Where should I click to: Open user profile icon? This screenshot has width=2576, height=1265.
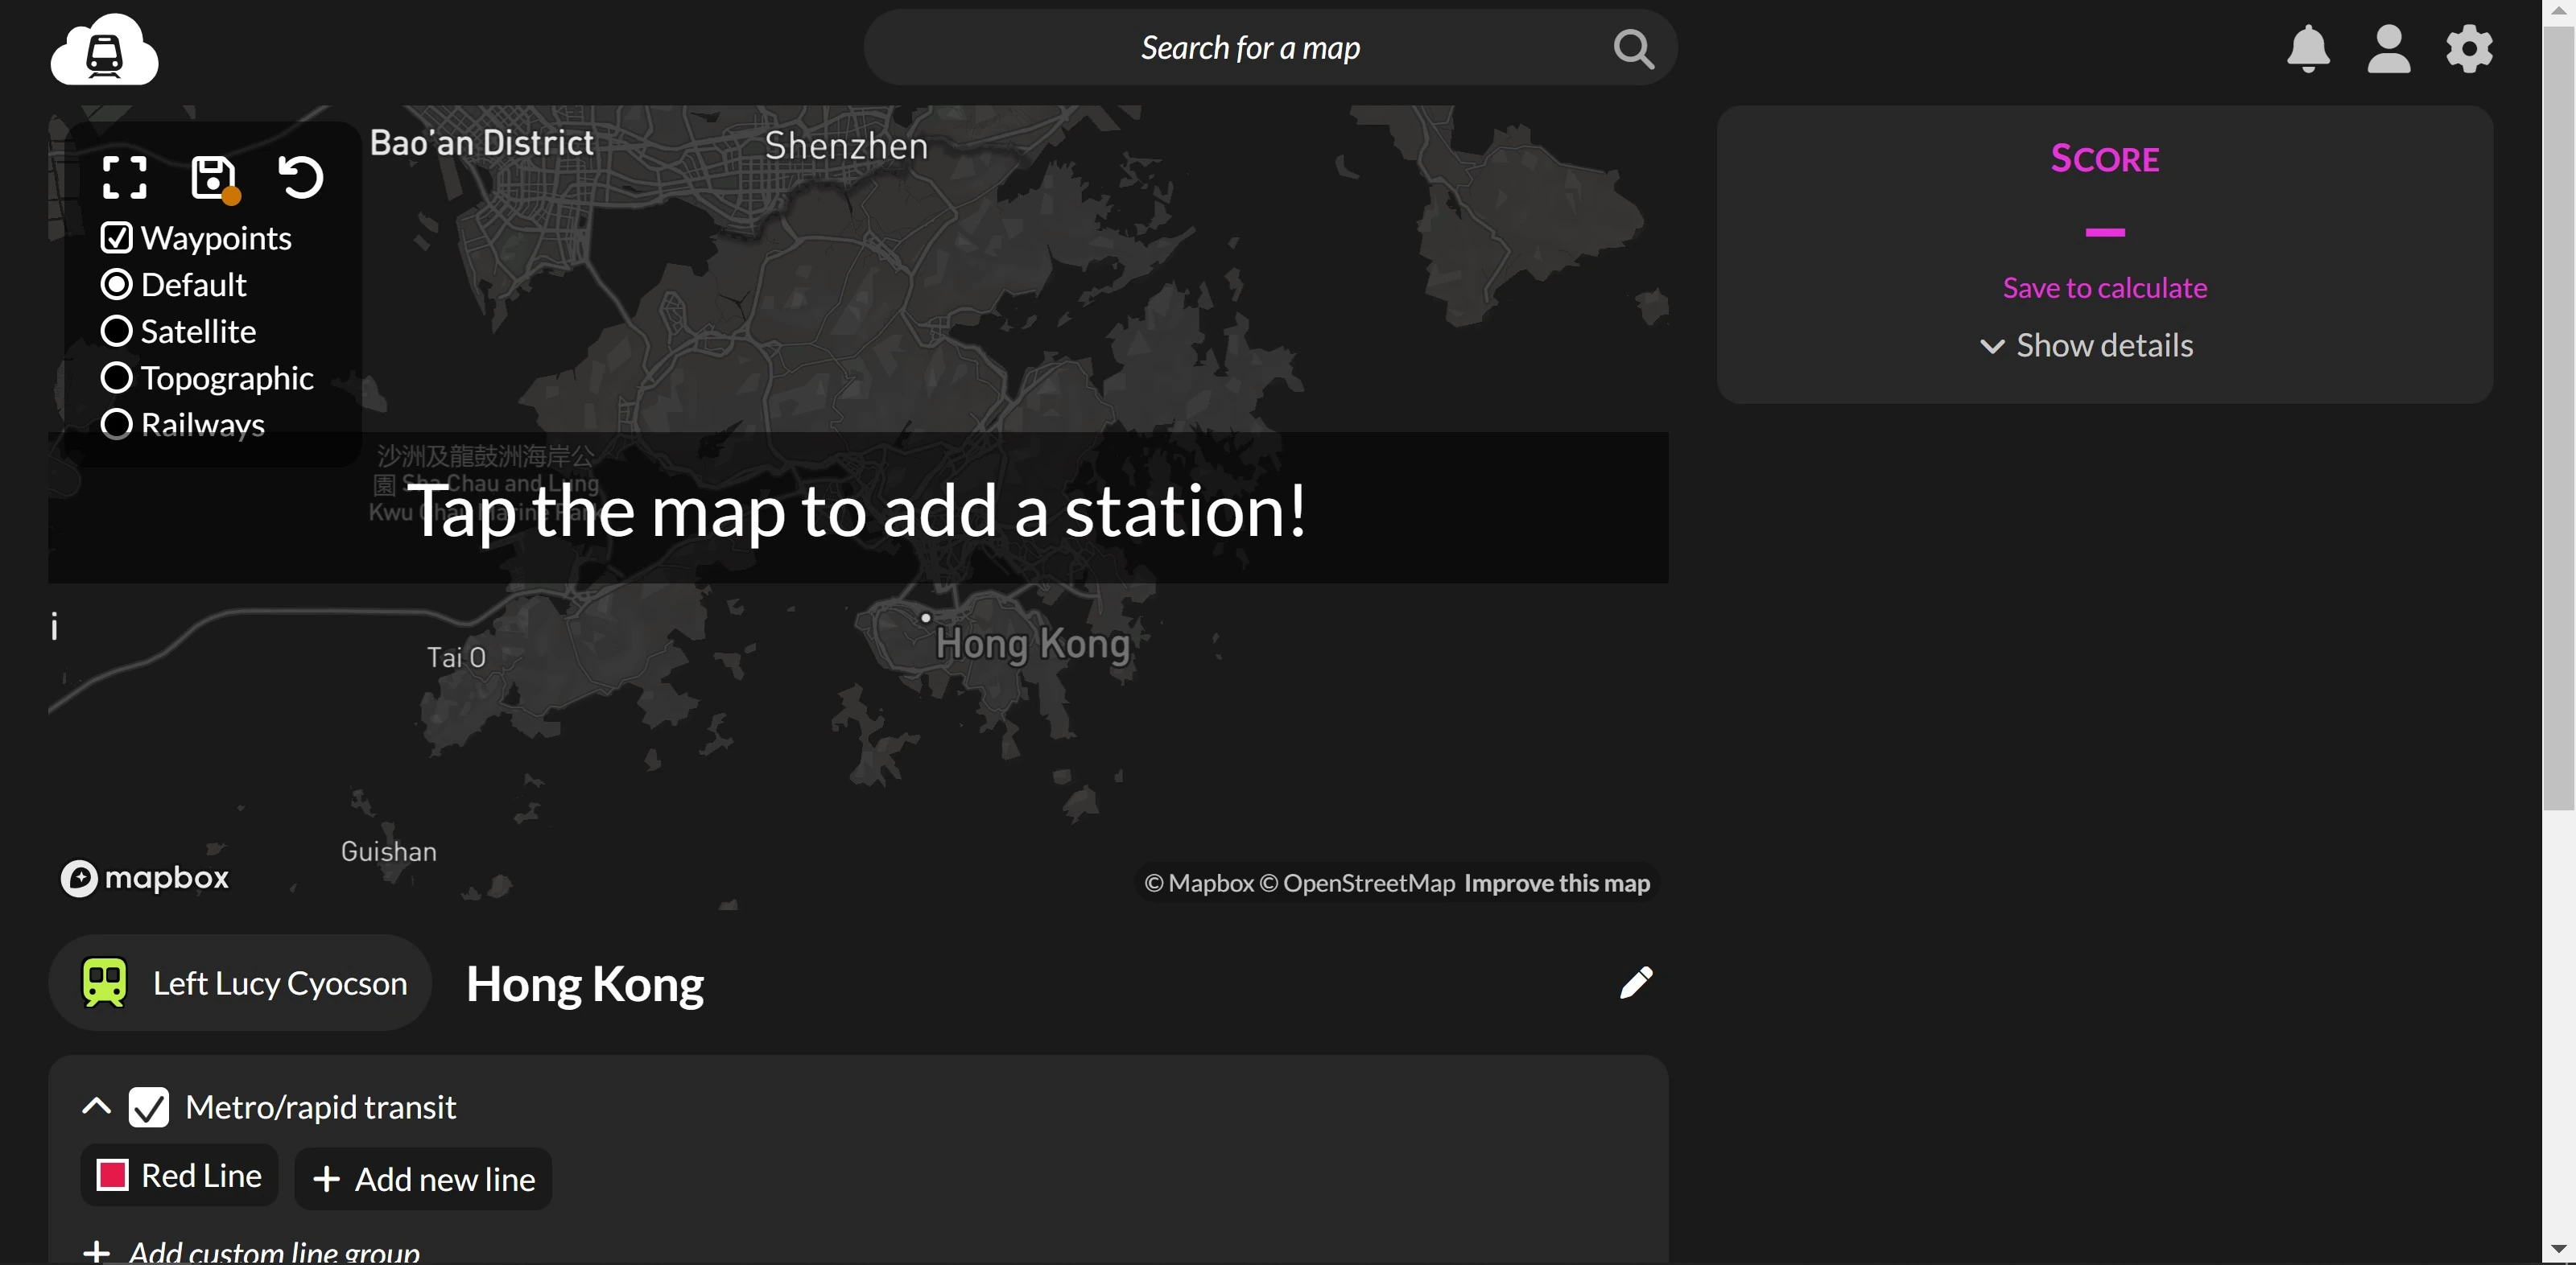(2388, 49)
